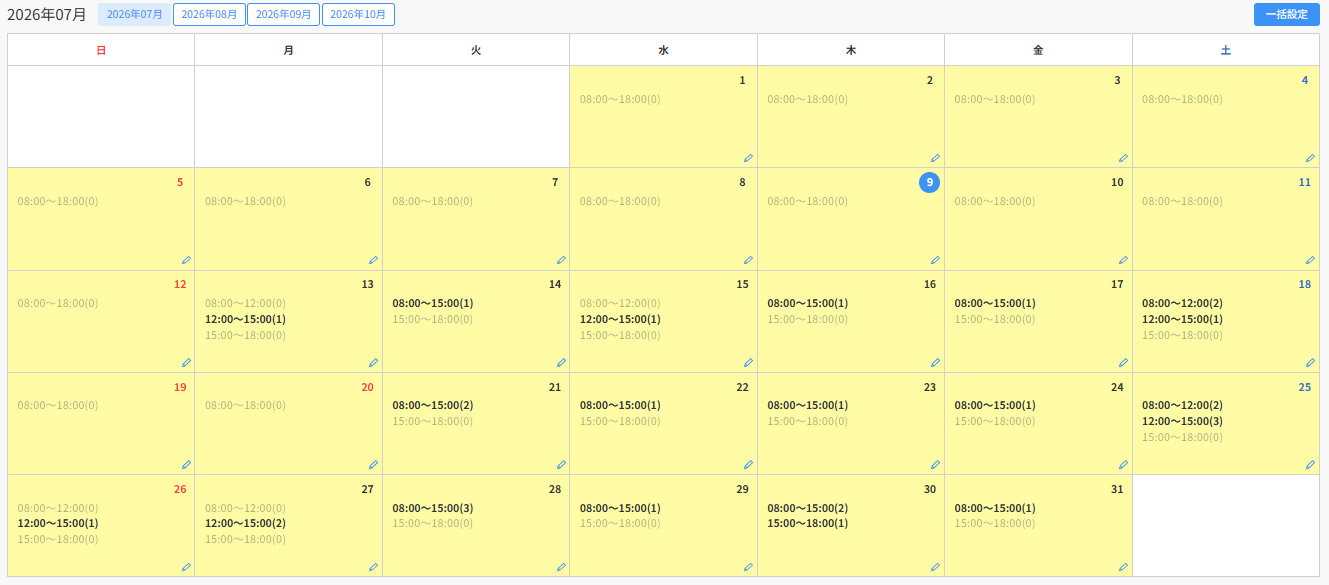Select the 08:00〜12:00(2) slot on July 18
This screenshot has width=1329, height=585.
coord(1182,303)
